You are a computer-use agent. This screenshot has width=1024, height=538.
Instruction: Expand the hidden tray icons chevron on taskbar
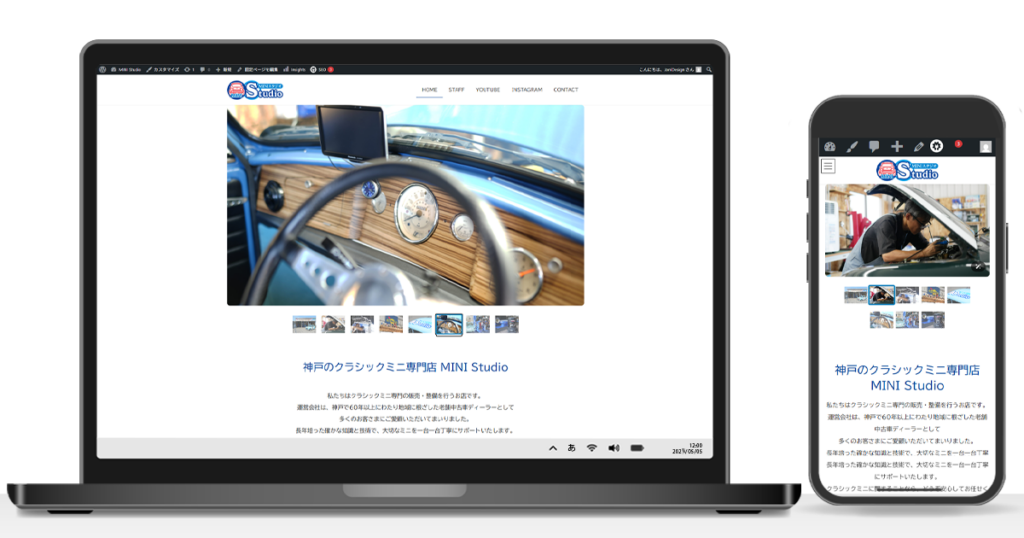coord(553,448)
